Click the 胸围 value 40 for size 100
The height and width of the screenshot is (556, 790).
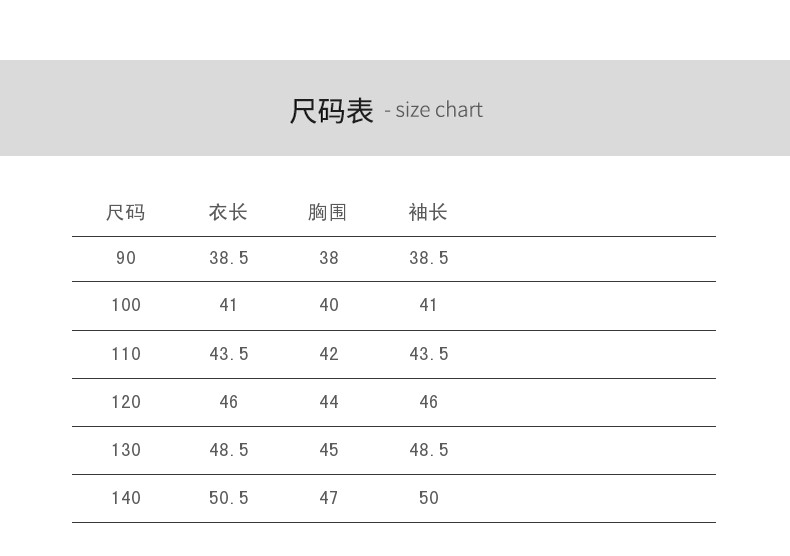329,305
